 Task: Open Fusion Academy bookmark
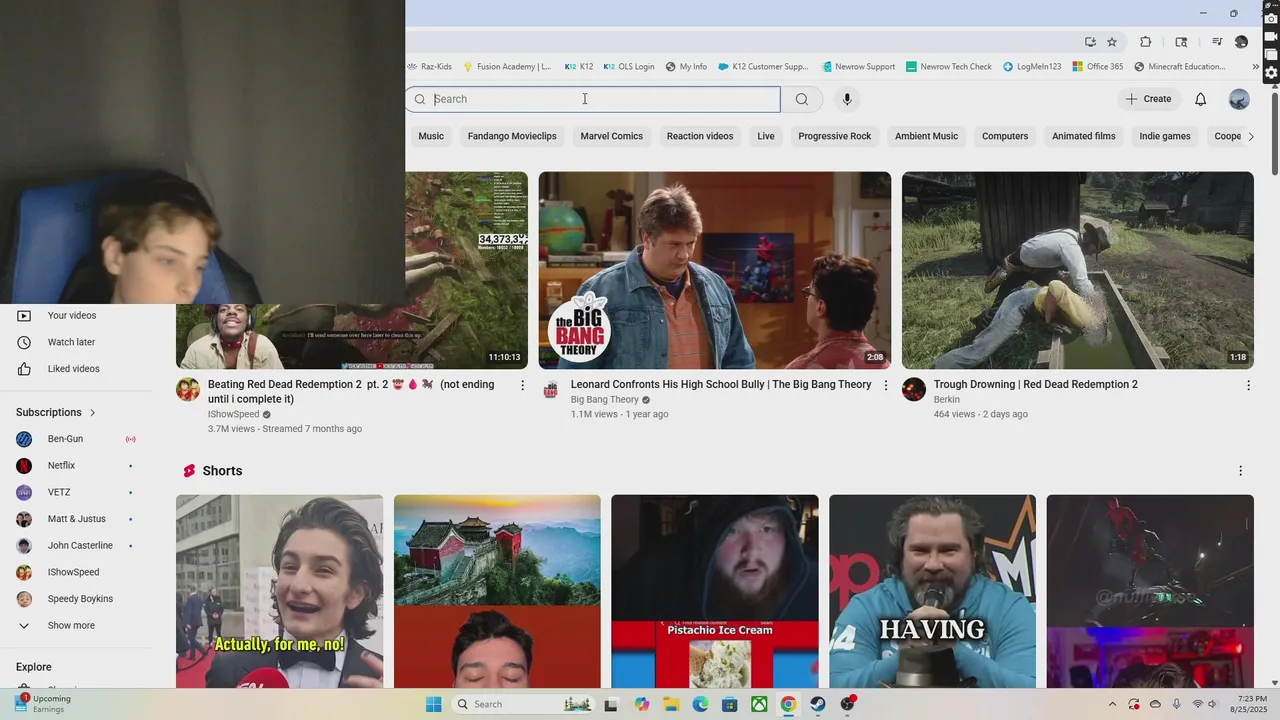click(x=506, y=67)
